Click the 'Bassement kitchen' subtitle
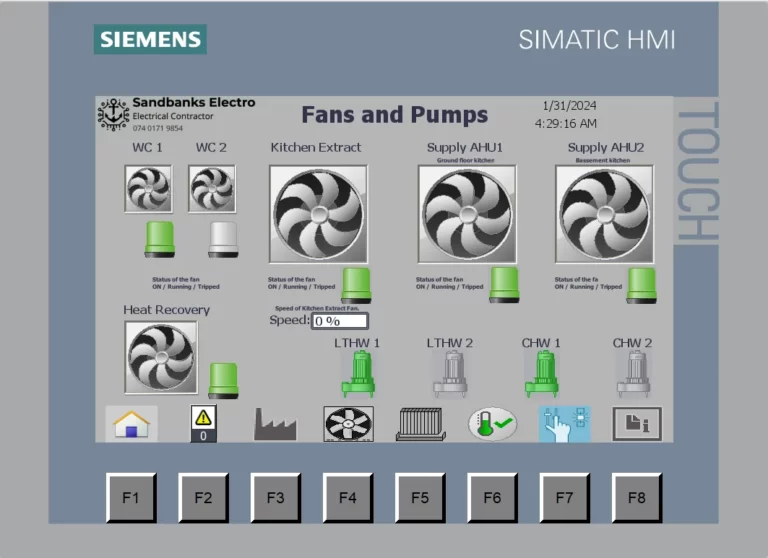This screenshot has height=558, width=768. coord(603,160)
